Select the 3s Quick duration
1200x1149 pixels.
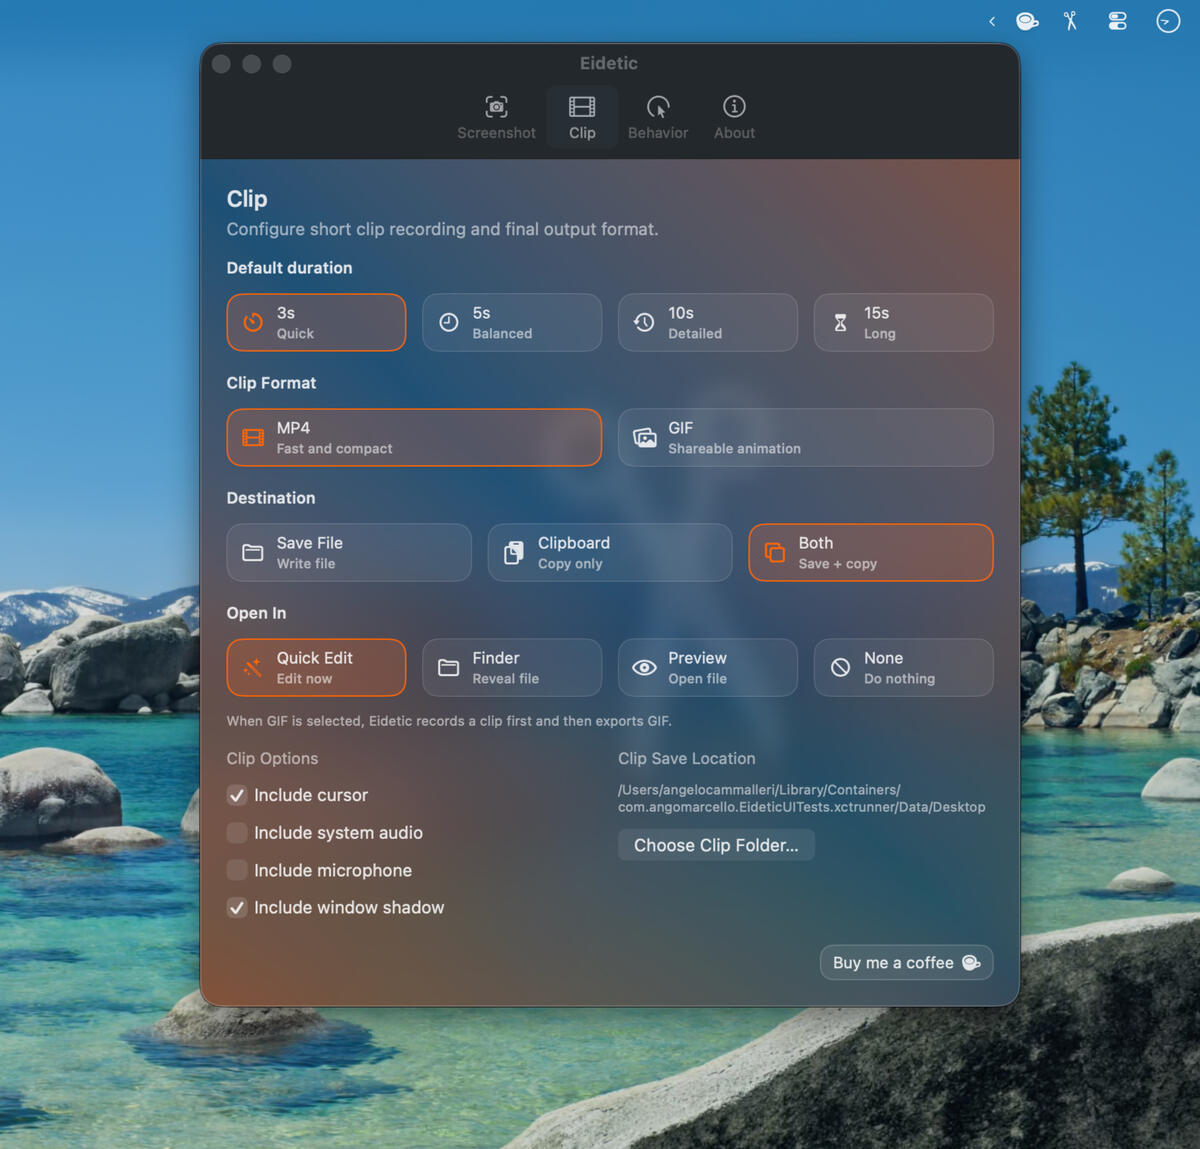[x=316, y=322]
